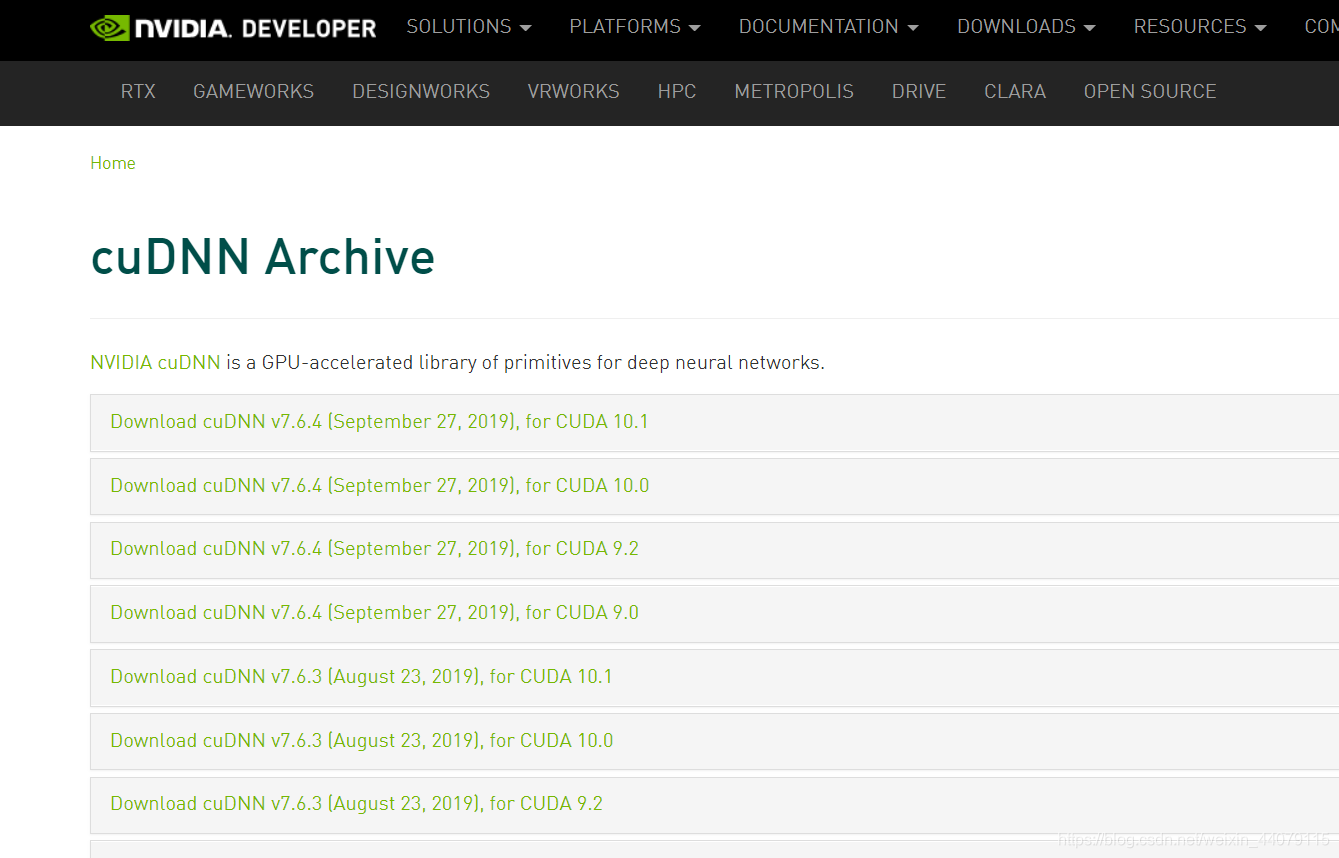This screenshot has height=858, width=1339.
Task: Go to the RTX section
Action: 138,91
